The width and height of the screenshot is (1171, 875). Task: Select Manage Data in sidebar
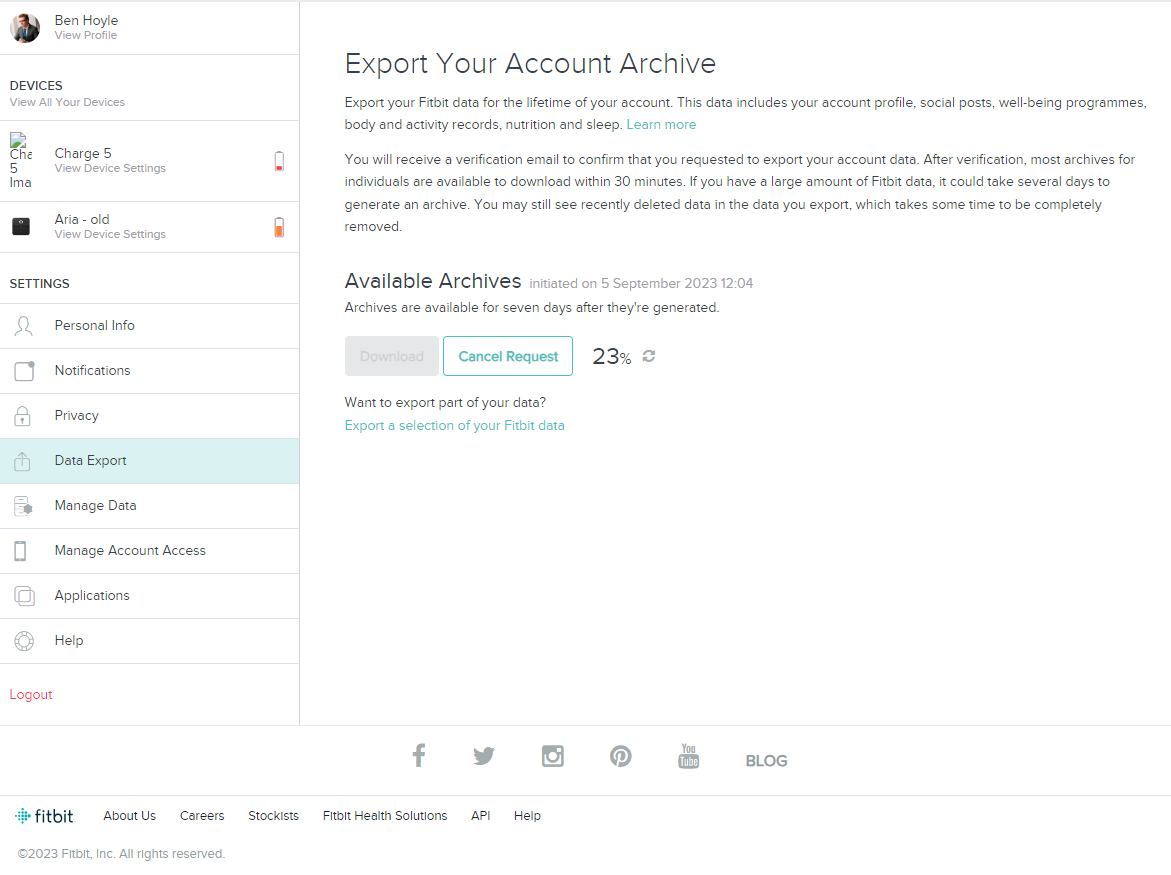tap(95, 506)
